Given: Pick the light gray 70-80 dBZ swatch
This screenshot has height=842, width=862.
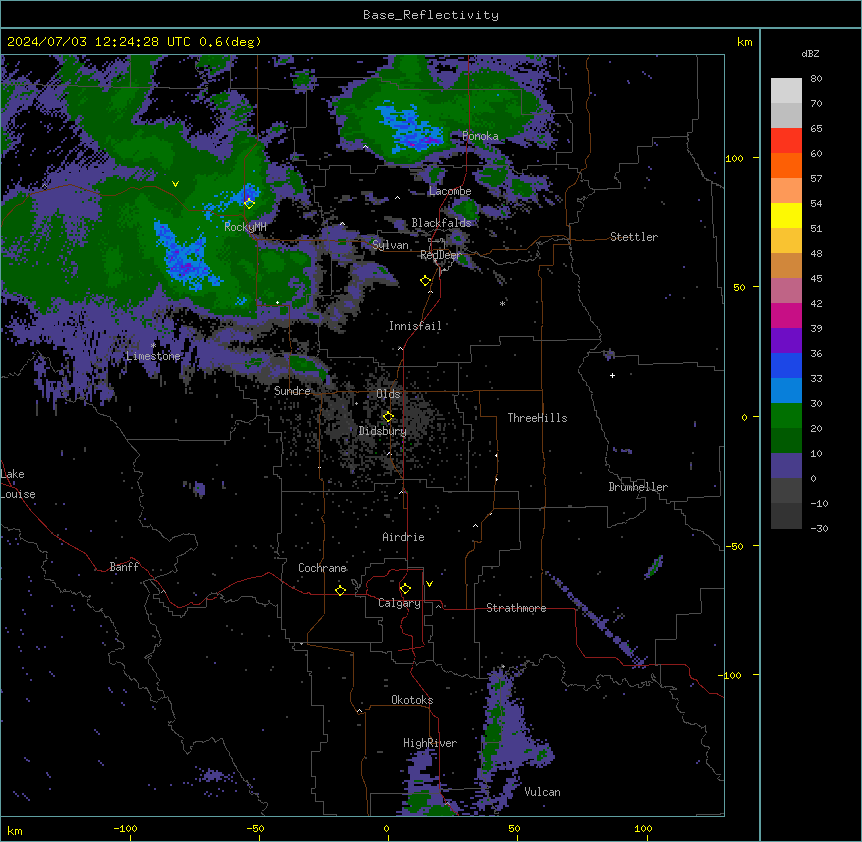Looking at the screenshot, I should 786,90.
